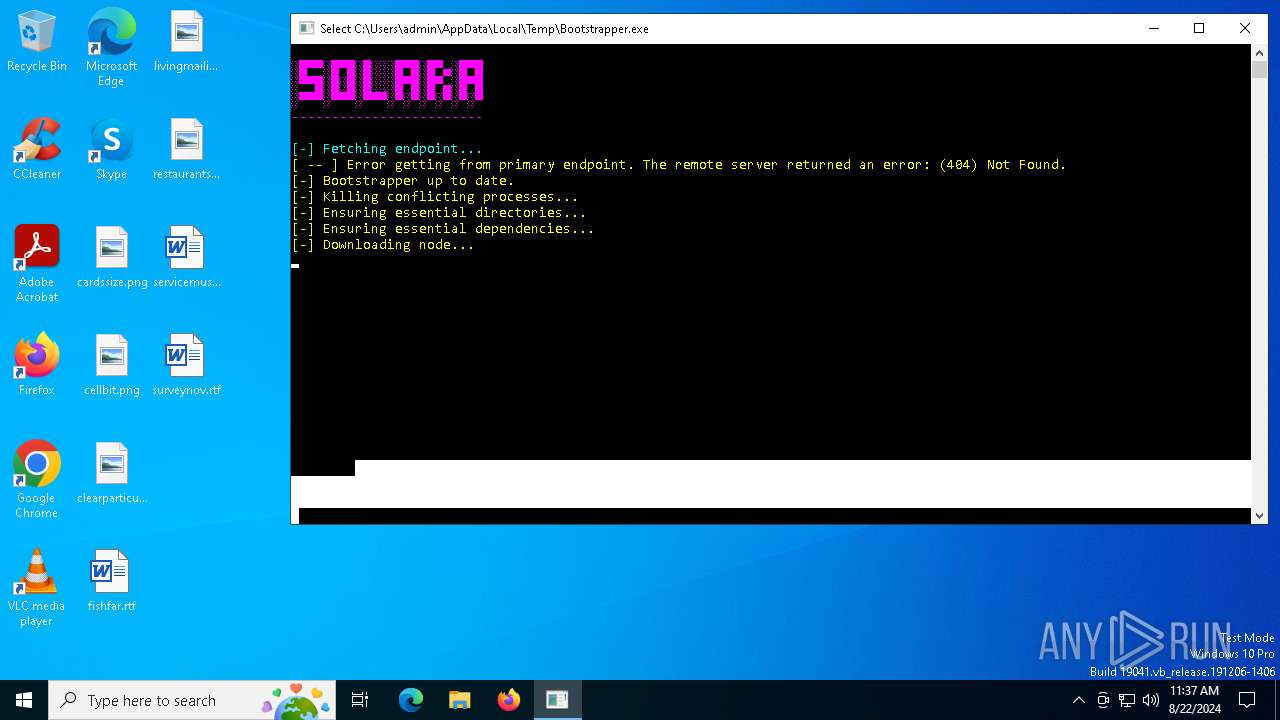The height and width of the screenshot is (720, 1280).
Task: Select servicemus... Word document
Action: (x=186, y=257)
